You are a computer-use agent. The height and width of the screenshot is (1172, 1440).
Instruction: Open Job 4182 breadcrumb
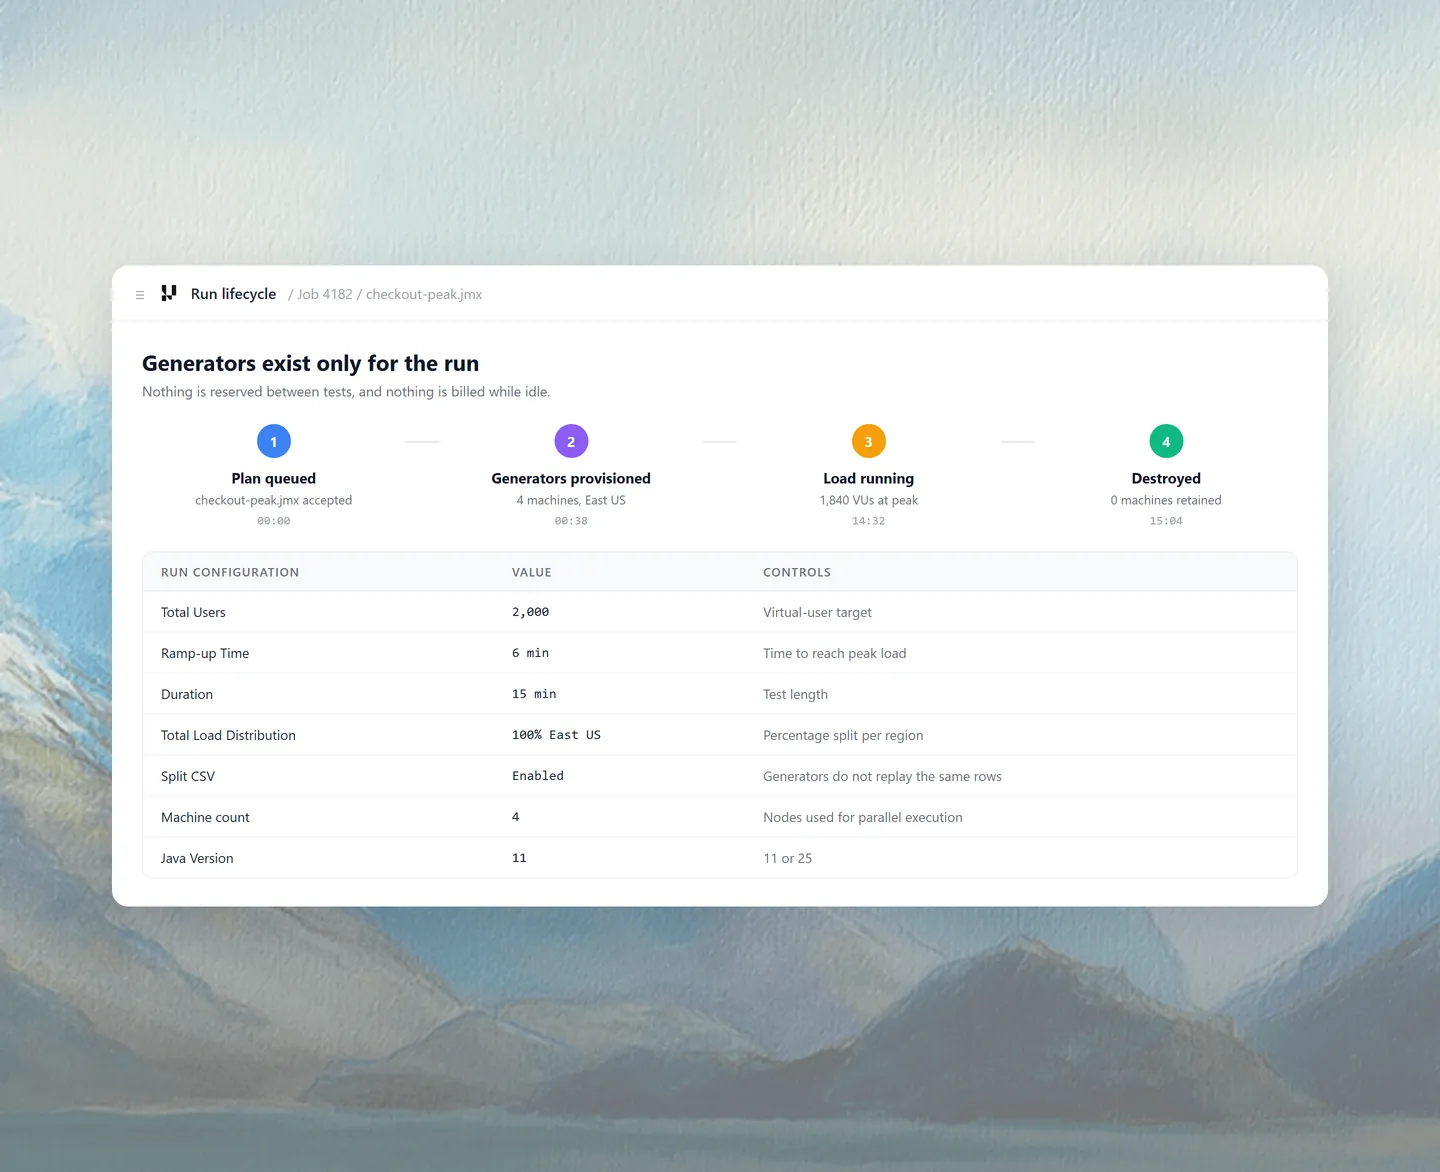(325, 294)
